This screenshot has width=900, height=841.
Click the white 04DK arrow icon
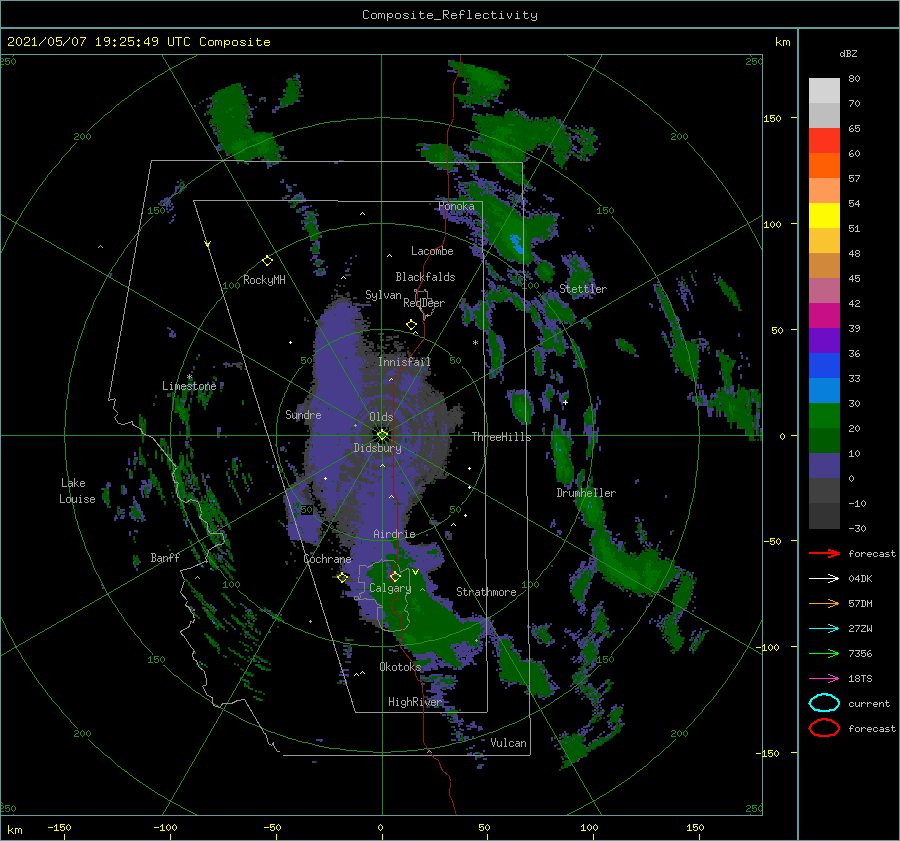pyautogui.click(x=824, y=579)
